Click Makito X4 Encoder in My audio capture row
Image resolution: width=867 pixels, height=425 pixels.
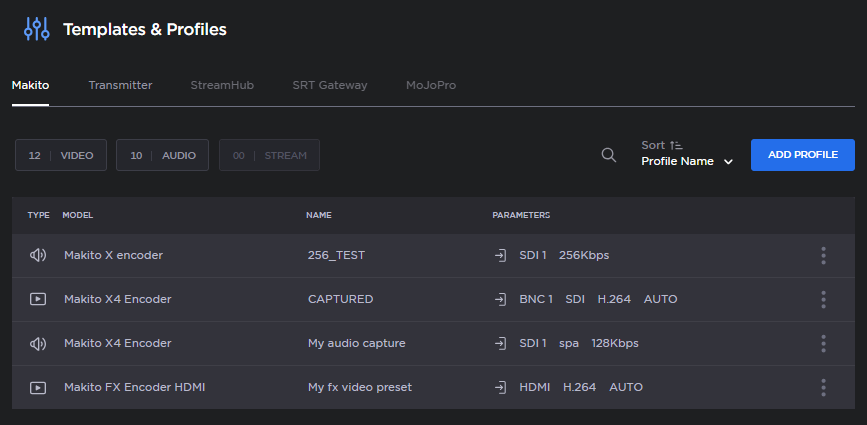(118, 343)
